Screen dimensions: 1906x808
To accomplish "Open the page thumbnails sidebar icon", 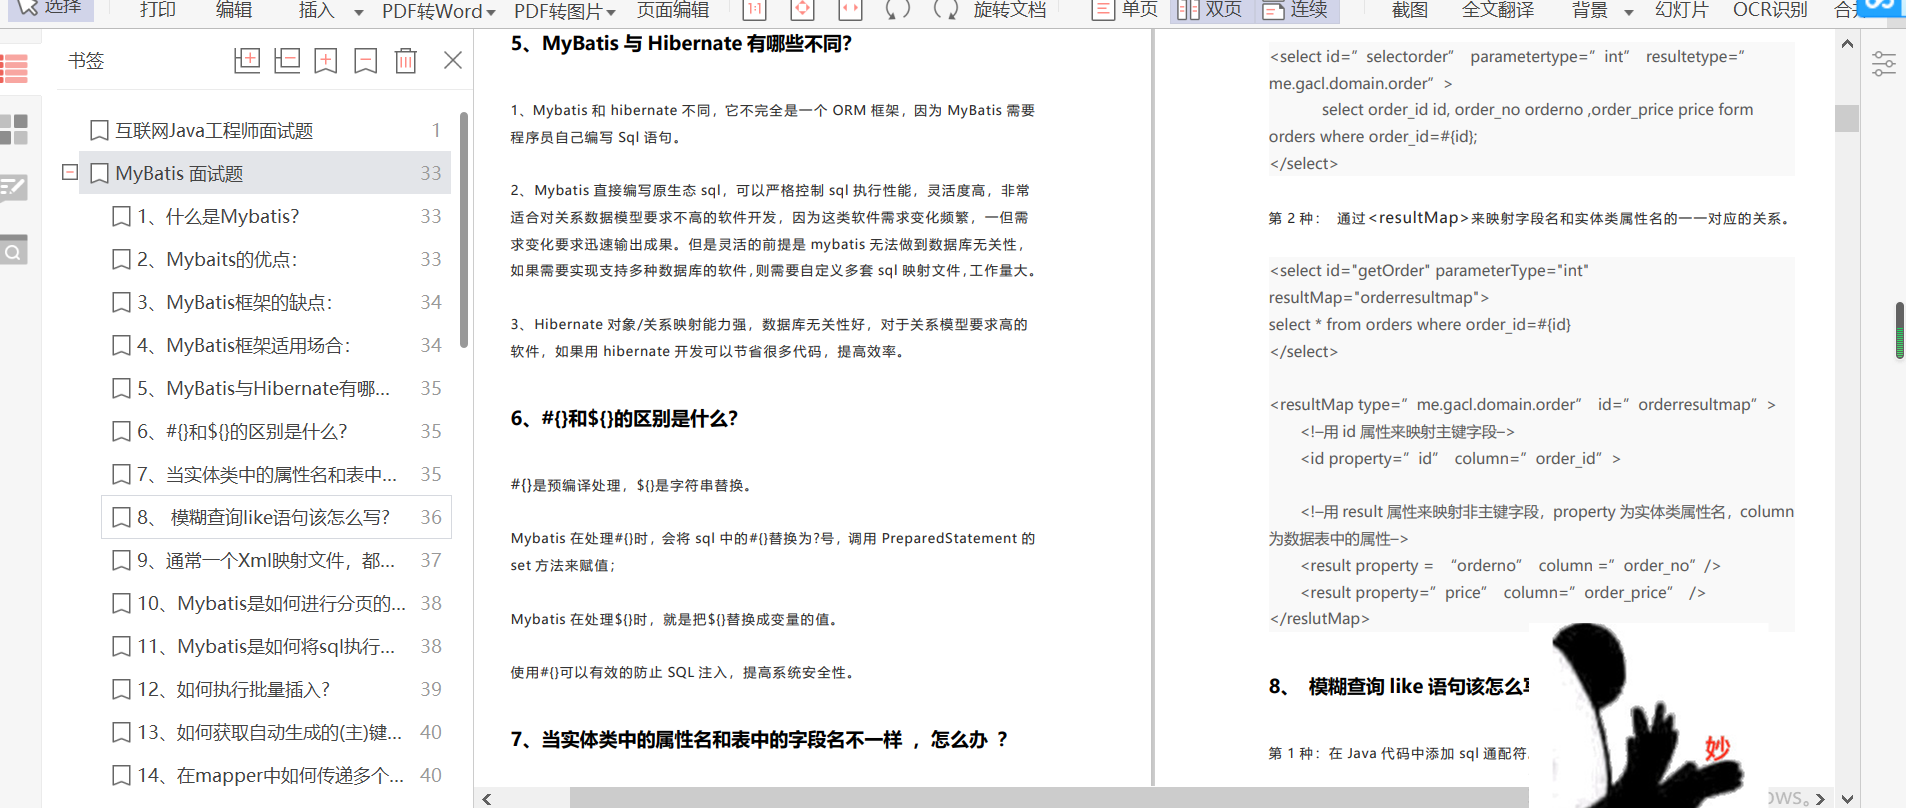I will click(x=14, y=129).
